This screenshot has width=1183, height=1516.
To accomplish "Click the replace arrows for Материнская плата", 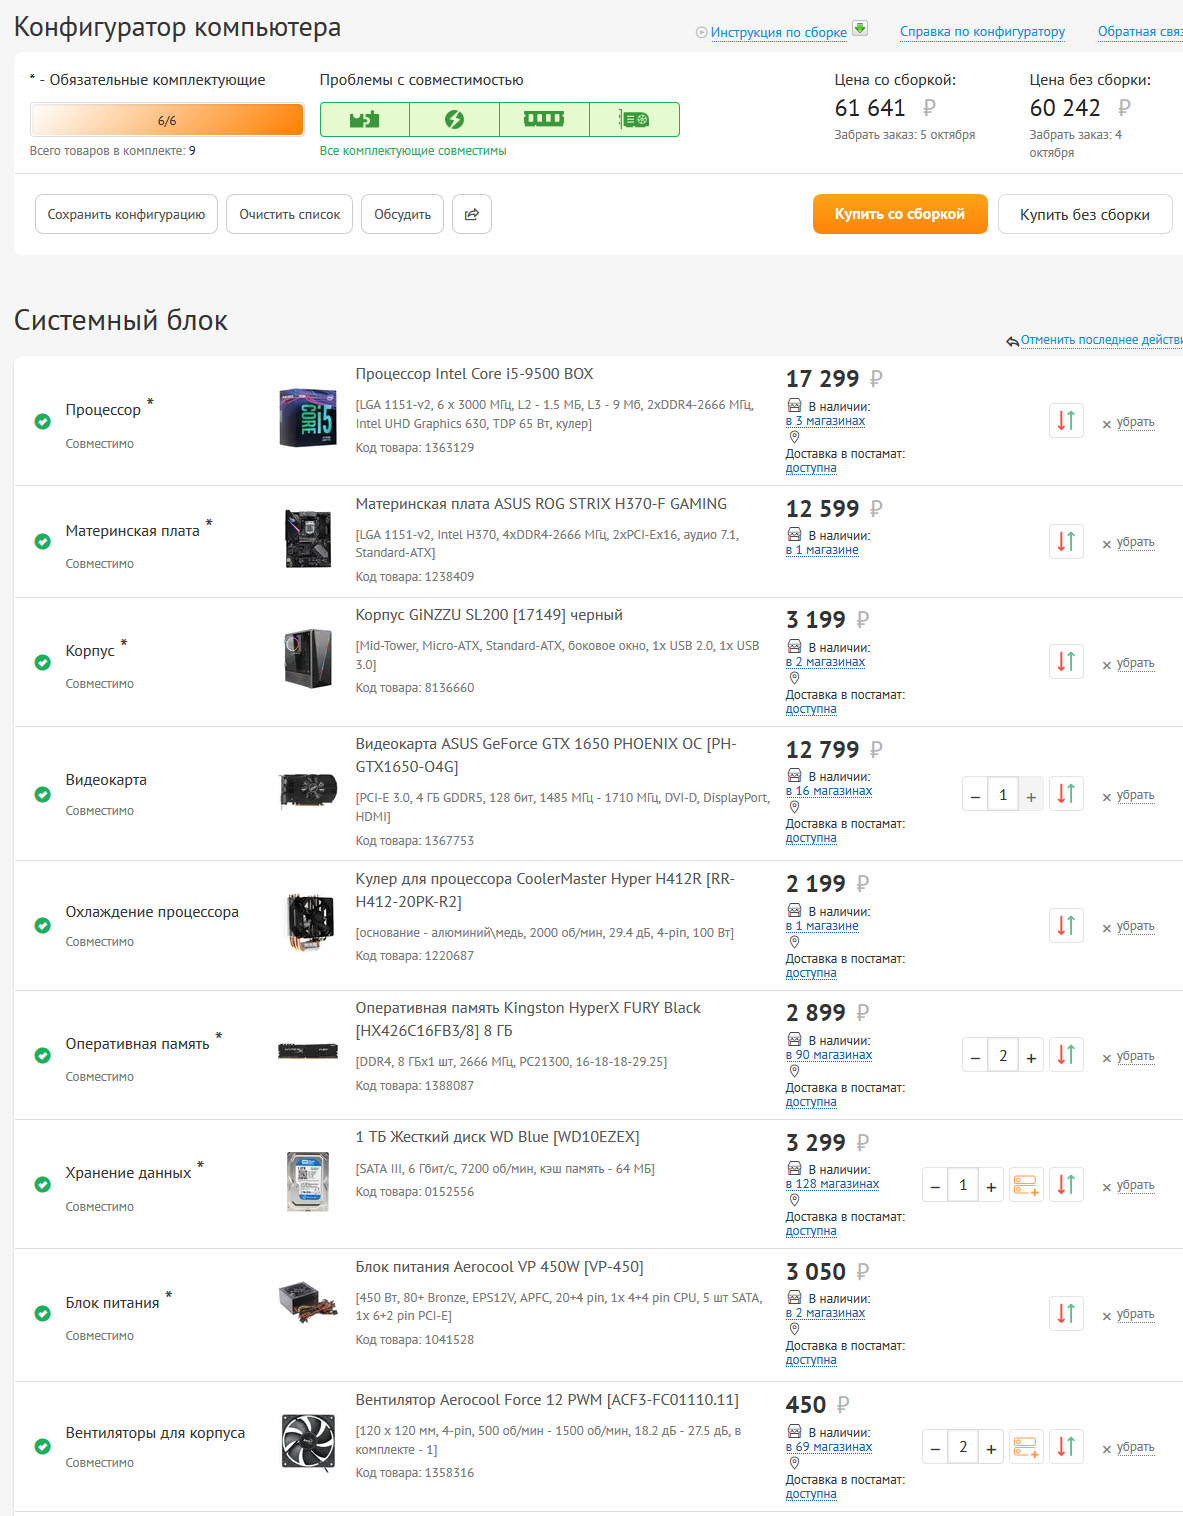I will point(1066,541).
